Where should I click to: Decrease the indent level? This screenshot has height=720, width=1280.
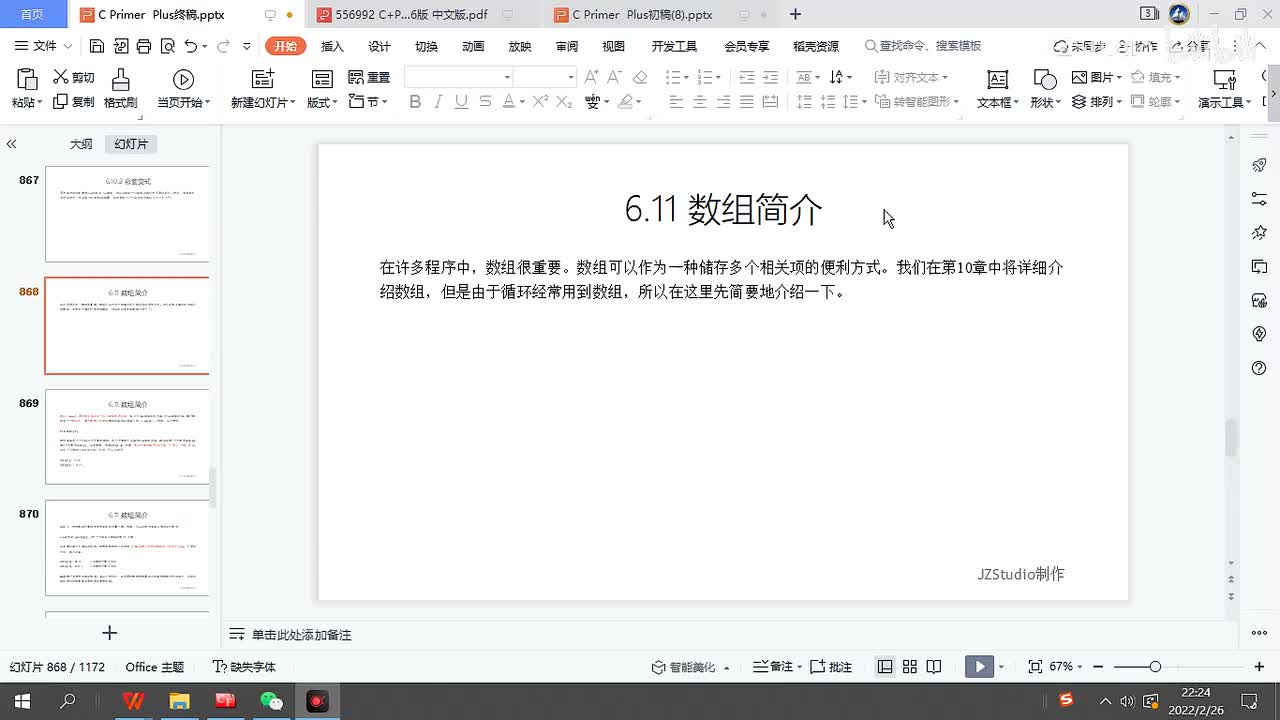pyautogui.click(x=746, y=77)
